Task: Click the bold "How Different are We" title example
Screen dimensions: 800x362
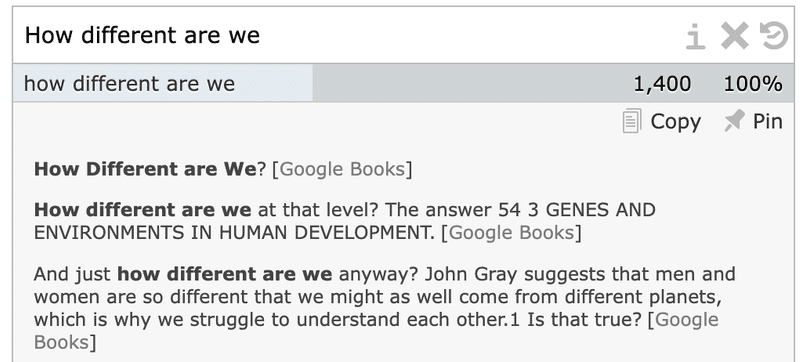Action: (x=144, y=169)
